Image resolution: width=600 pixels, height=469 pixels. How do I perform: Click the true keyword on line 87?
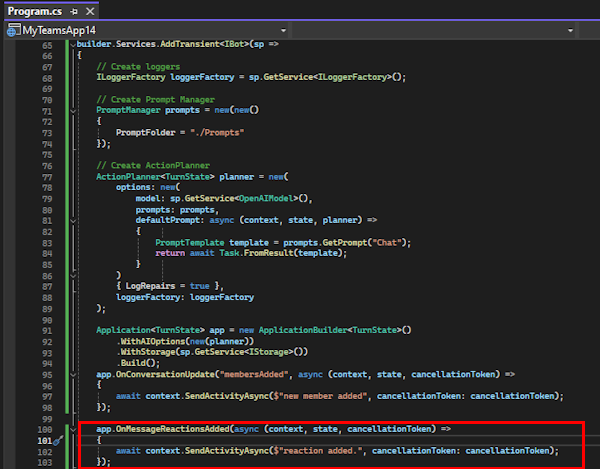click(200, 286)
